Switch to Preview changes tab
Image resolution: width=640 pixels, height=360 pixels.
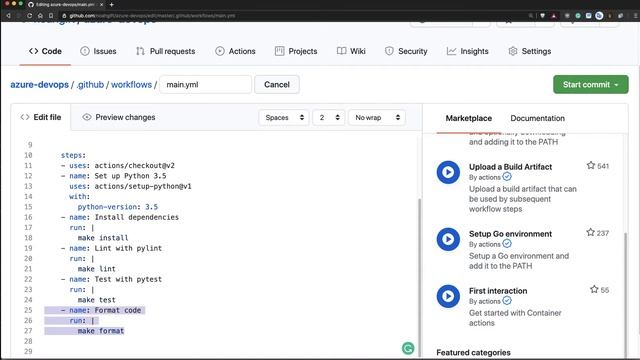point(119,117)
